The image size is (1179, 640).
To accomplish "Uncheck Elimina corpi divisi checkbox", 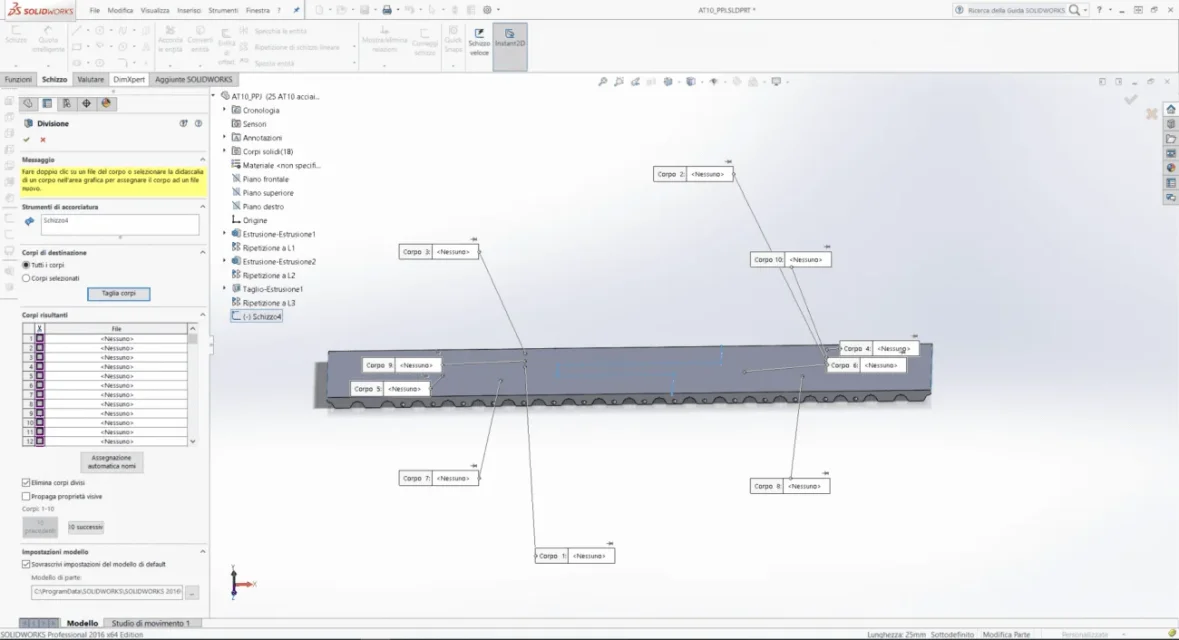I will point(26,483).
